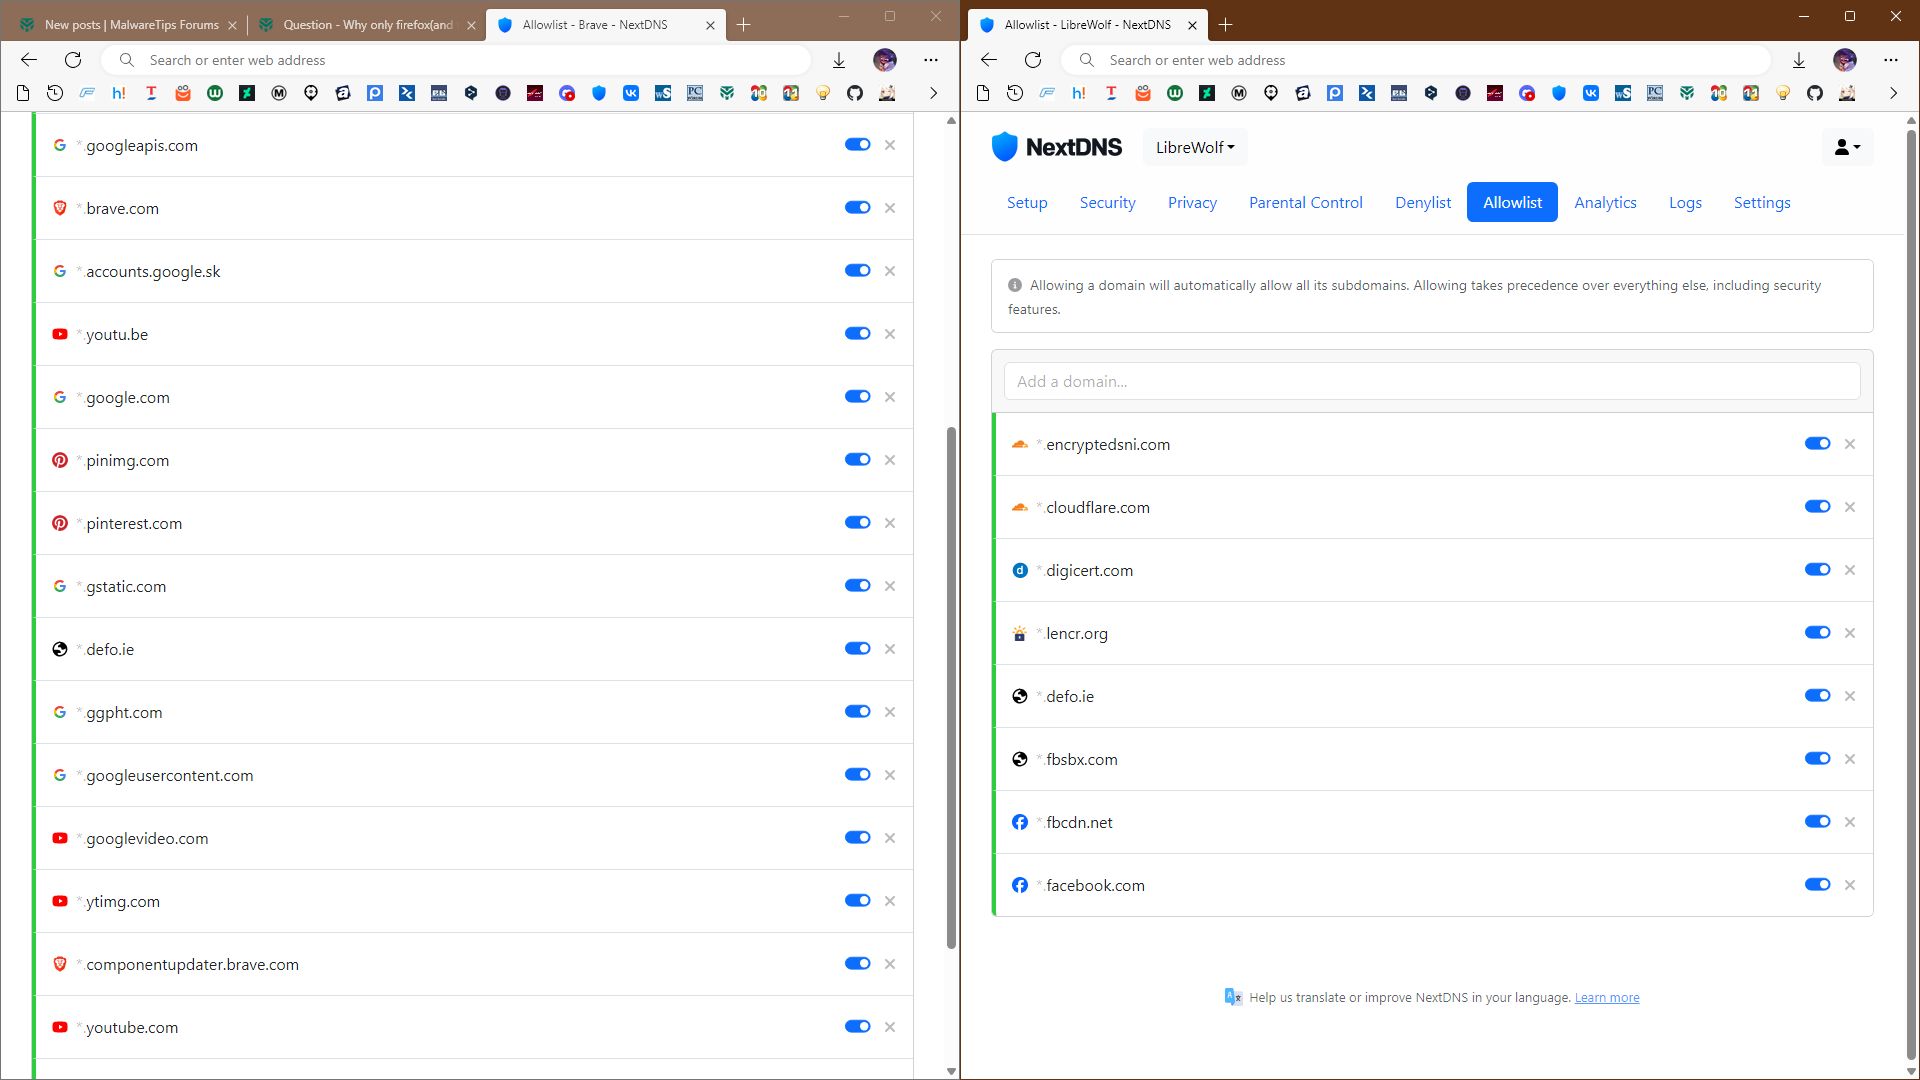Disable the pinterest.com toggle
The height and width of the screenshot is (1080, 1920).
(x=858, y=522)
